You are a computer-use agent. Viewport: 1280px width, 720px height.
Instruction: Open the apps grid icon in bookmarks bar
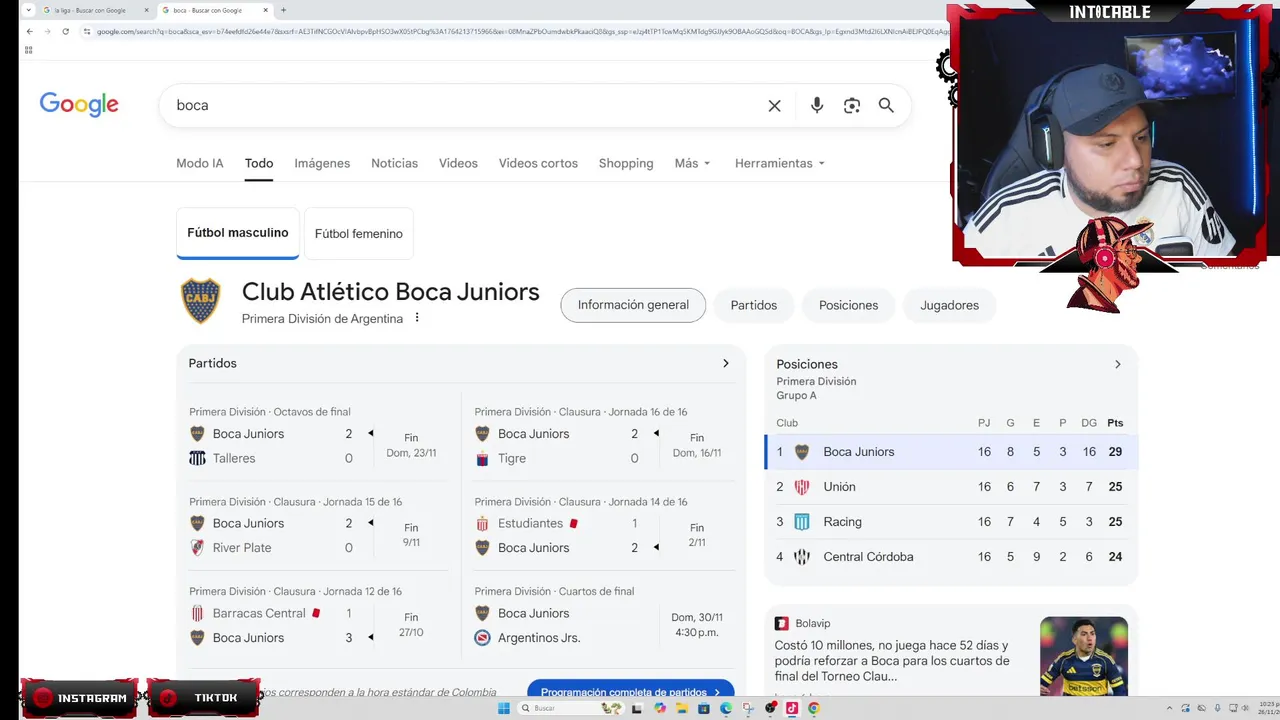pos(28,50)
